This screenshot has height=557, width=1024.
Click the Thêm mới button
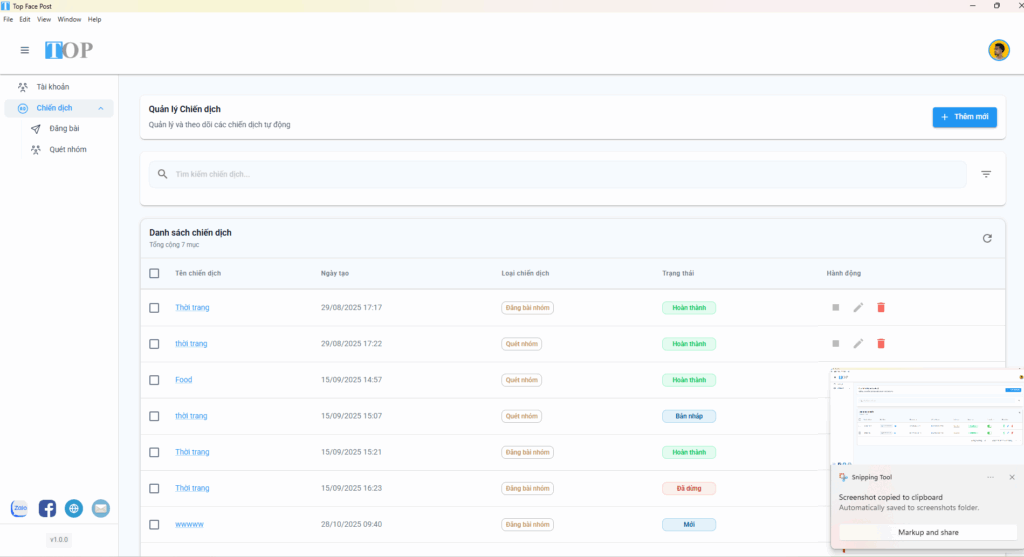pyautogui.click(x=965, y=117)
